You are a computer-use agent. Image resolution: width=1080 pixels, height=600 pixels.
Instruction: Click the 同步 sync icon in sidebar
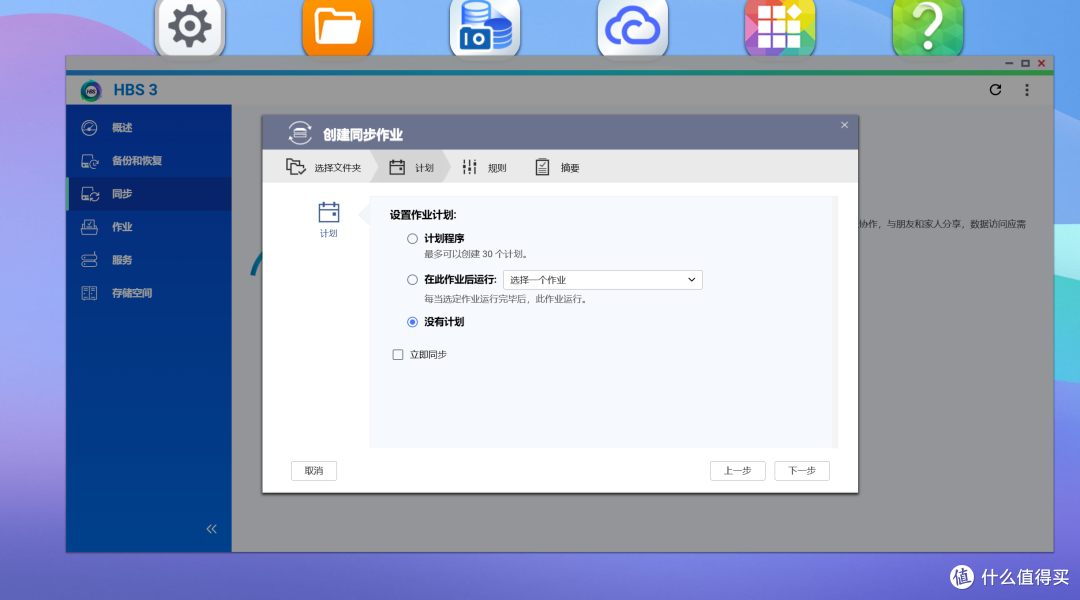(x=90, y=194)
